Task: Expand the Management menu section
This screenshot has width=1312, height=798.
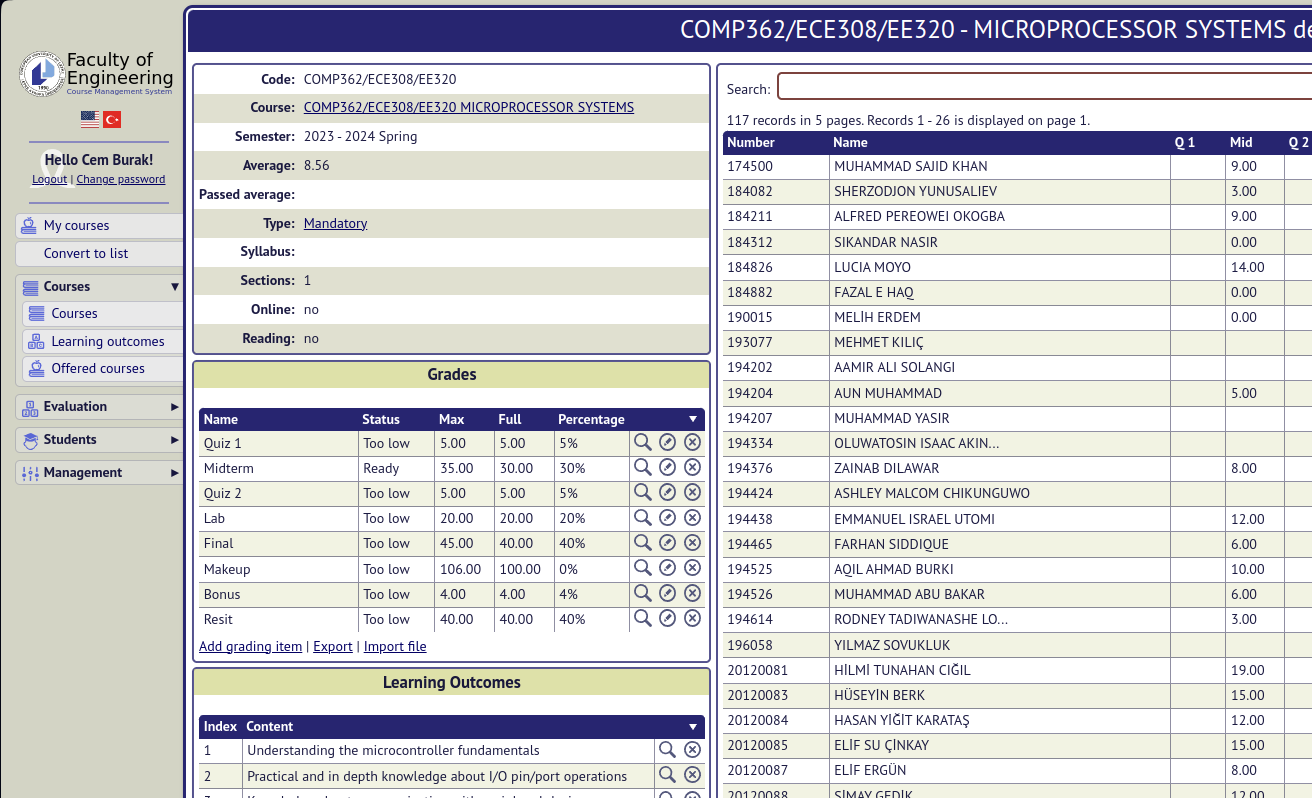Action: tap(175, 473)
